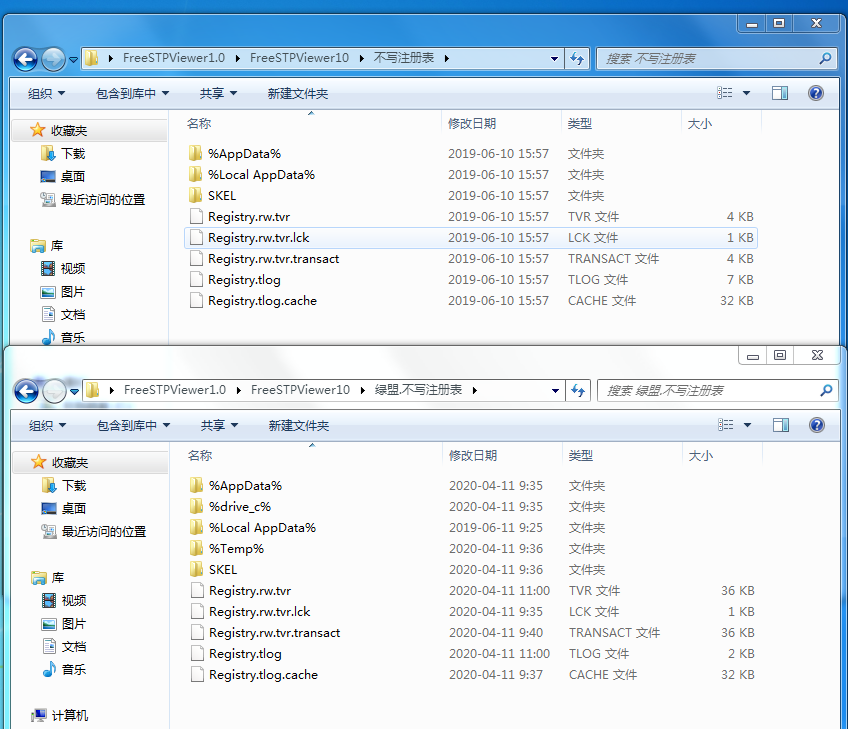The height and width of the screenshot is (729, 848).
Task: Go back in the top Explorer window
Action: coord(25,59)
